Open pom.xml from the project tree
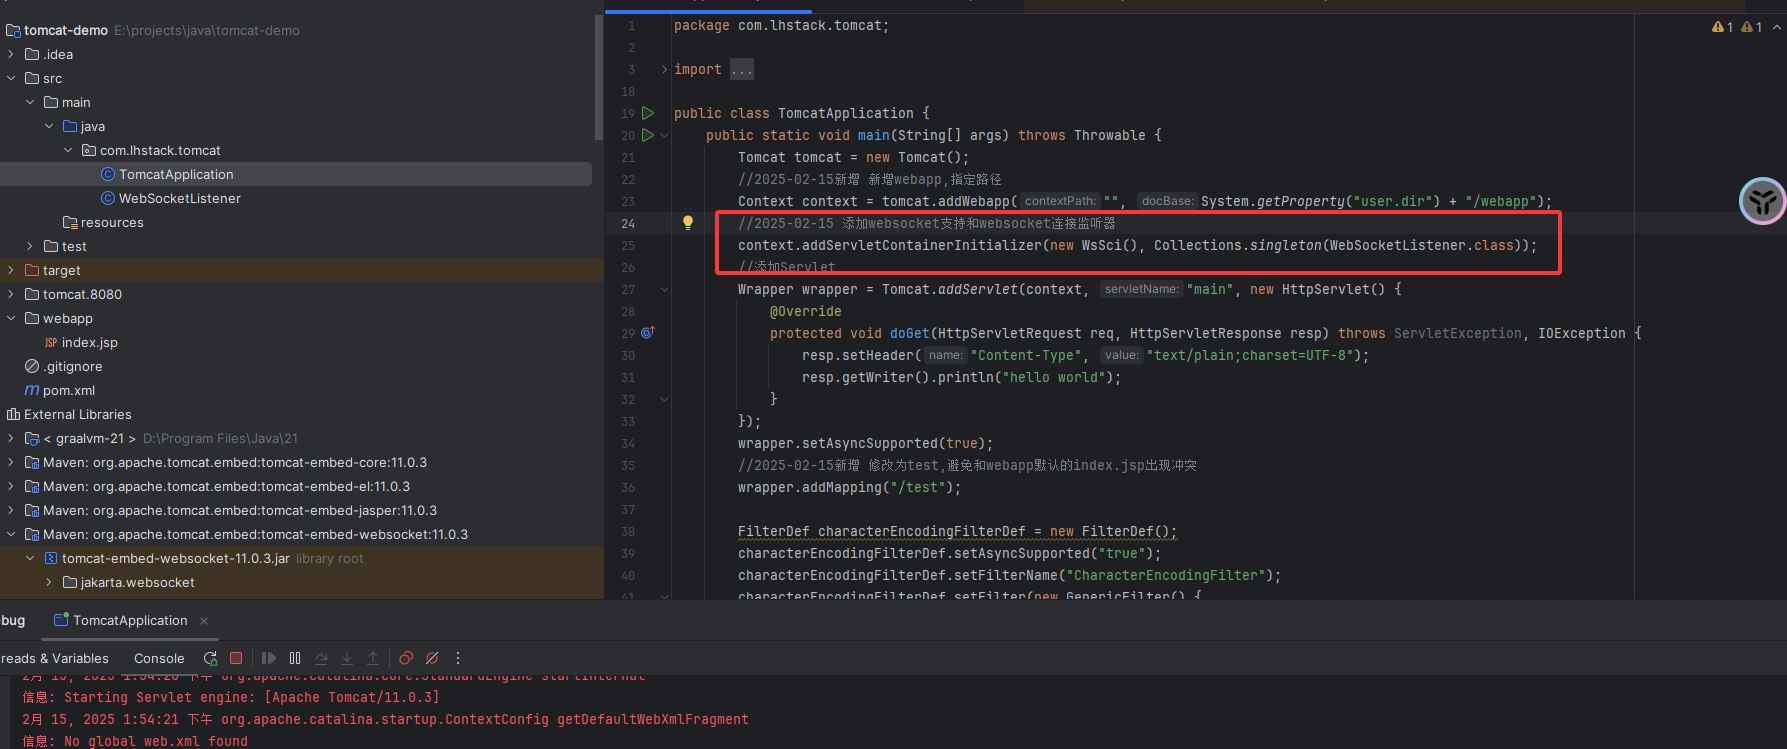 pos(68,390)
